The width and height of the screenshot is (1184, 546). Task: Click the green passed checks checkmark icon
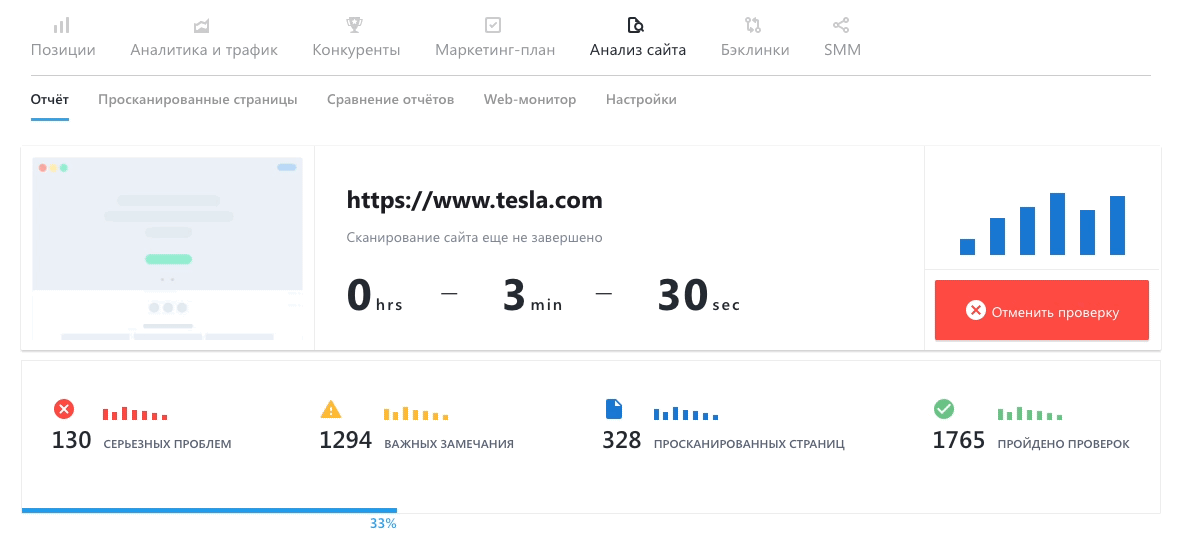coord(944,409)
